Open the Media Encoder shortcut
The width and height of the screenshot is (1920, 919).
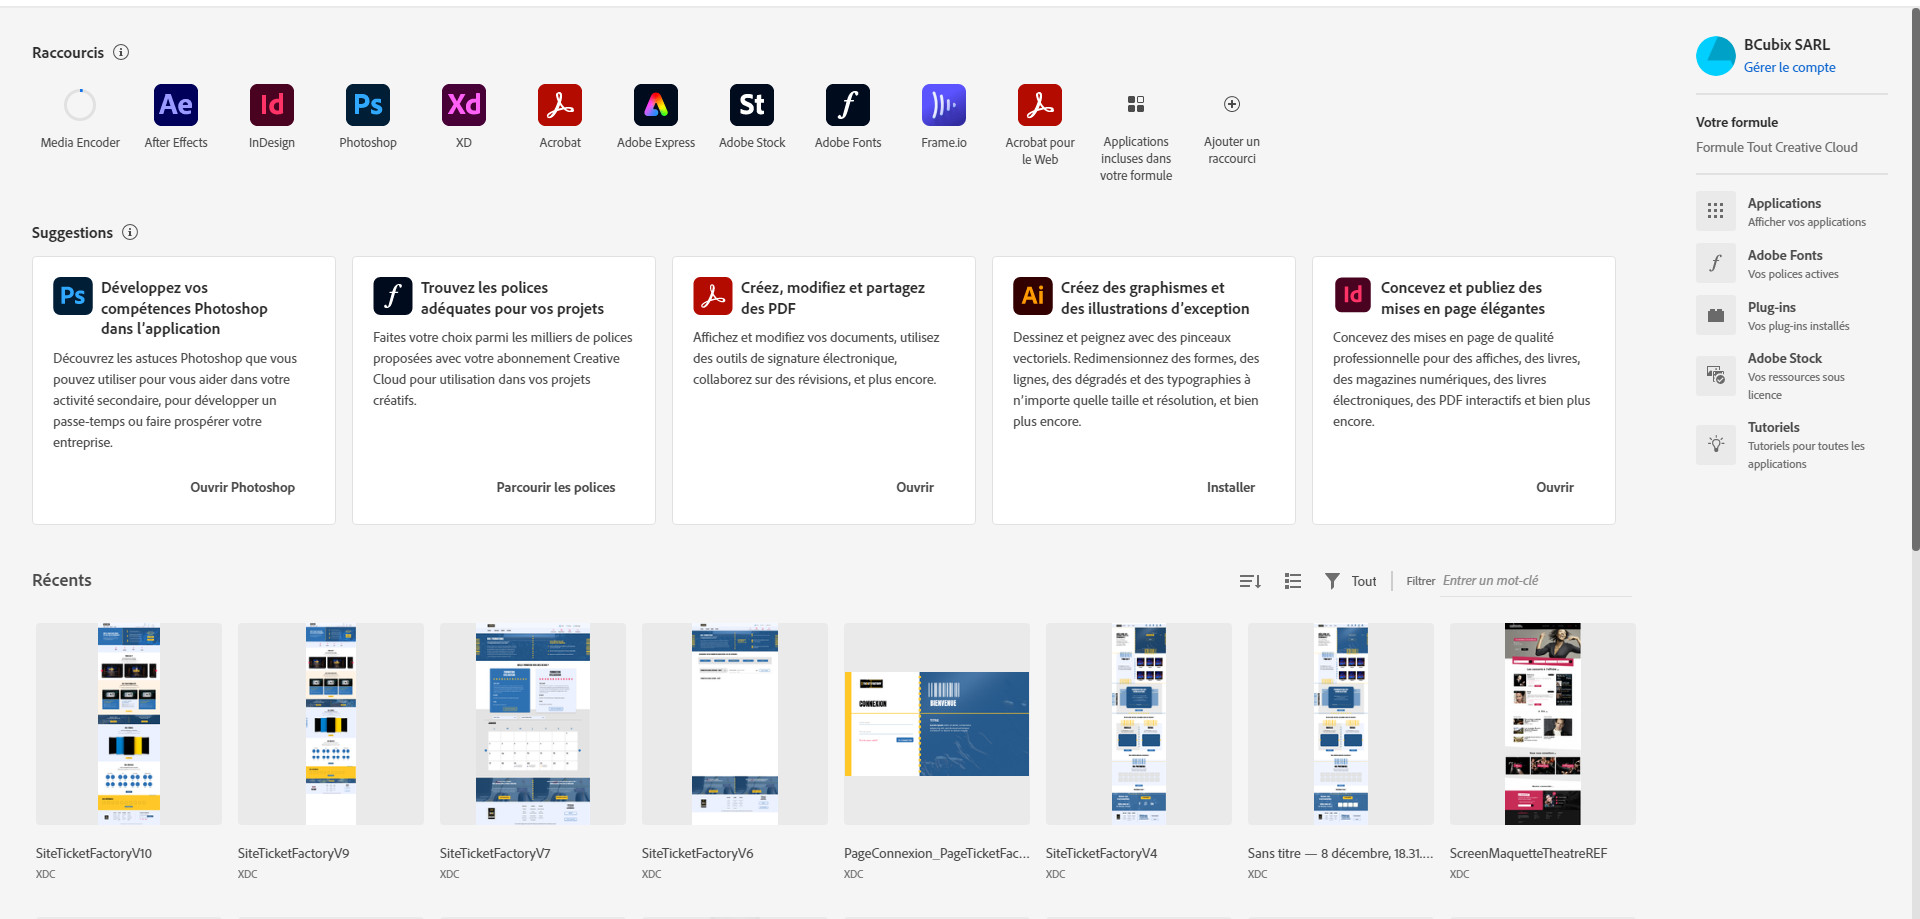[80, 105]
